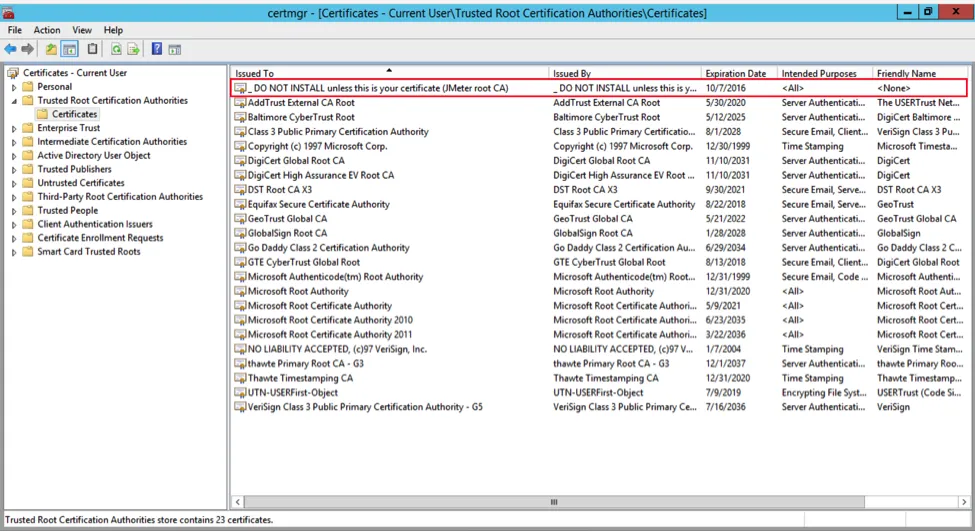
Task: Select the Certificates subfolder in the tree
Action: click(74, 114)
